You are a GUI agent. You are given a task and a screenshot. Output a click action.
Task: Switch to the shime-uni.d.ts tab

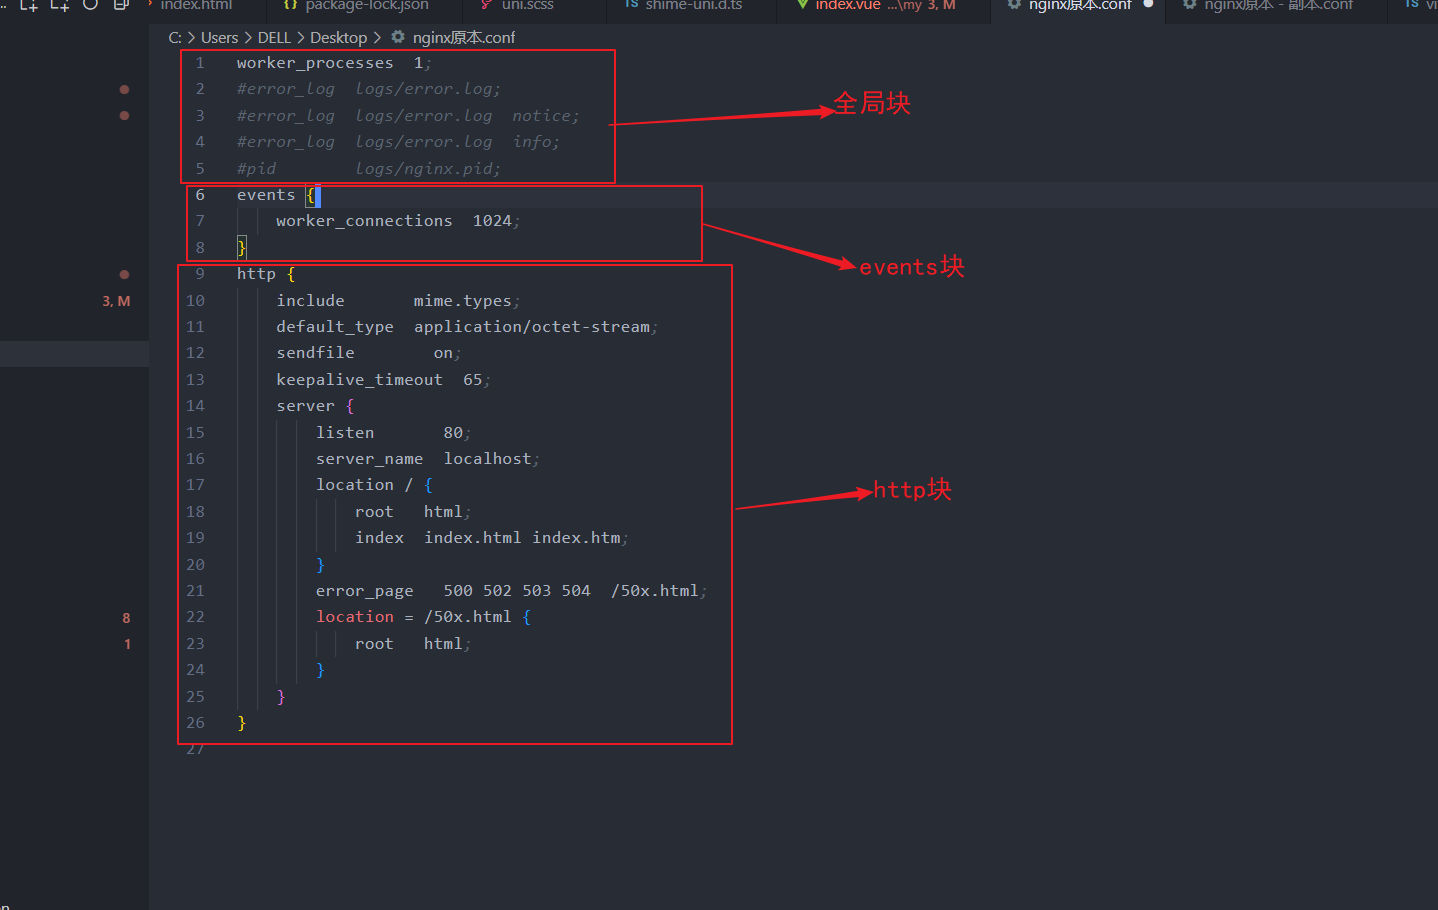693,5
